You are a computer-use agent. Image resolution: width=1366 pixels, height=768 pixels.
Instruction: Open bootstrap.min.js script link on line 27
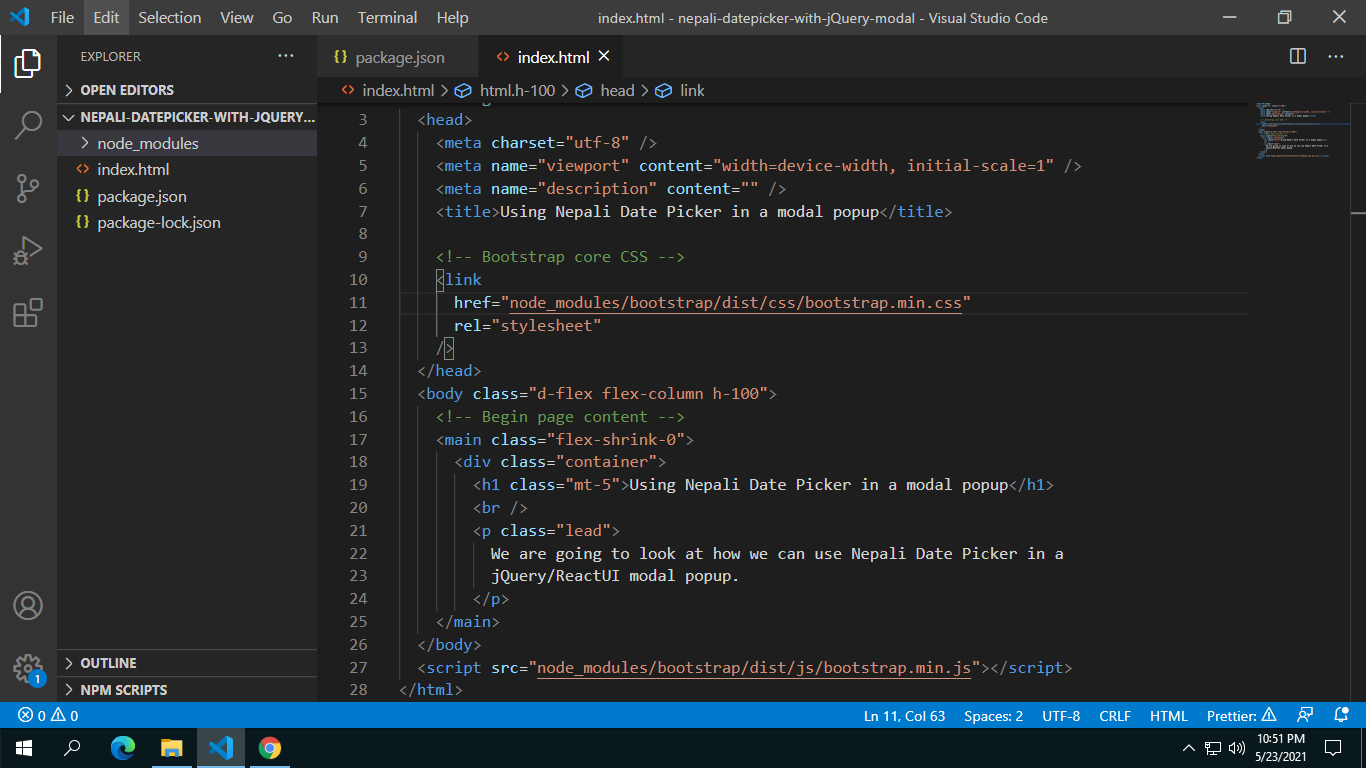tap(754, 668)
